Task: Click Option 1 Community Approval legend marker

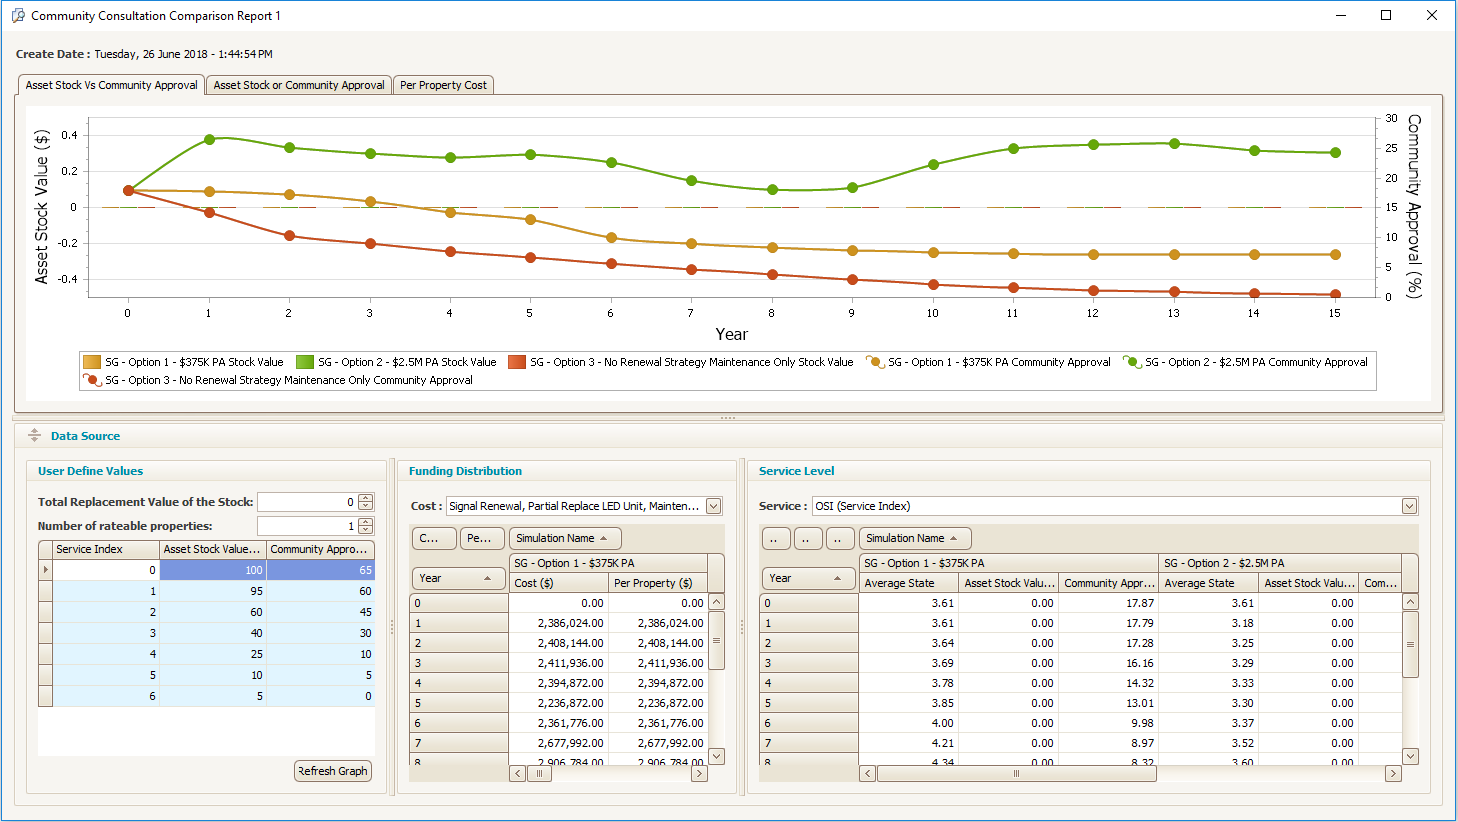Action: [x=875, y=362]
